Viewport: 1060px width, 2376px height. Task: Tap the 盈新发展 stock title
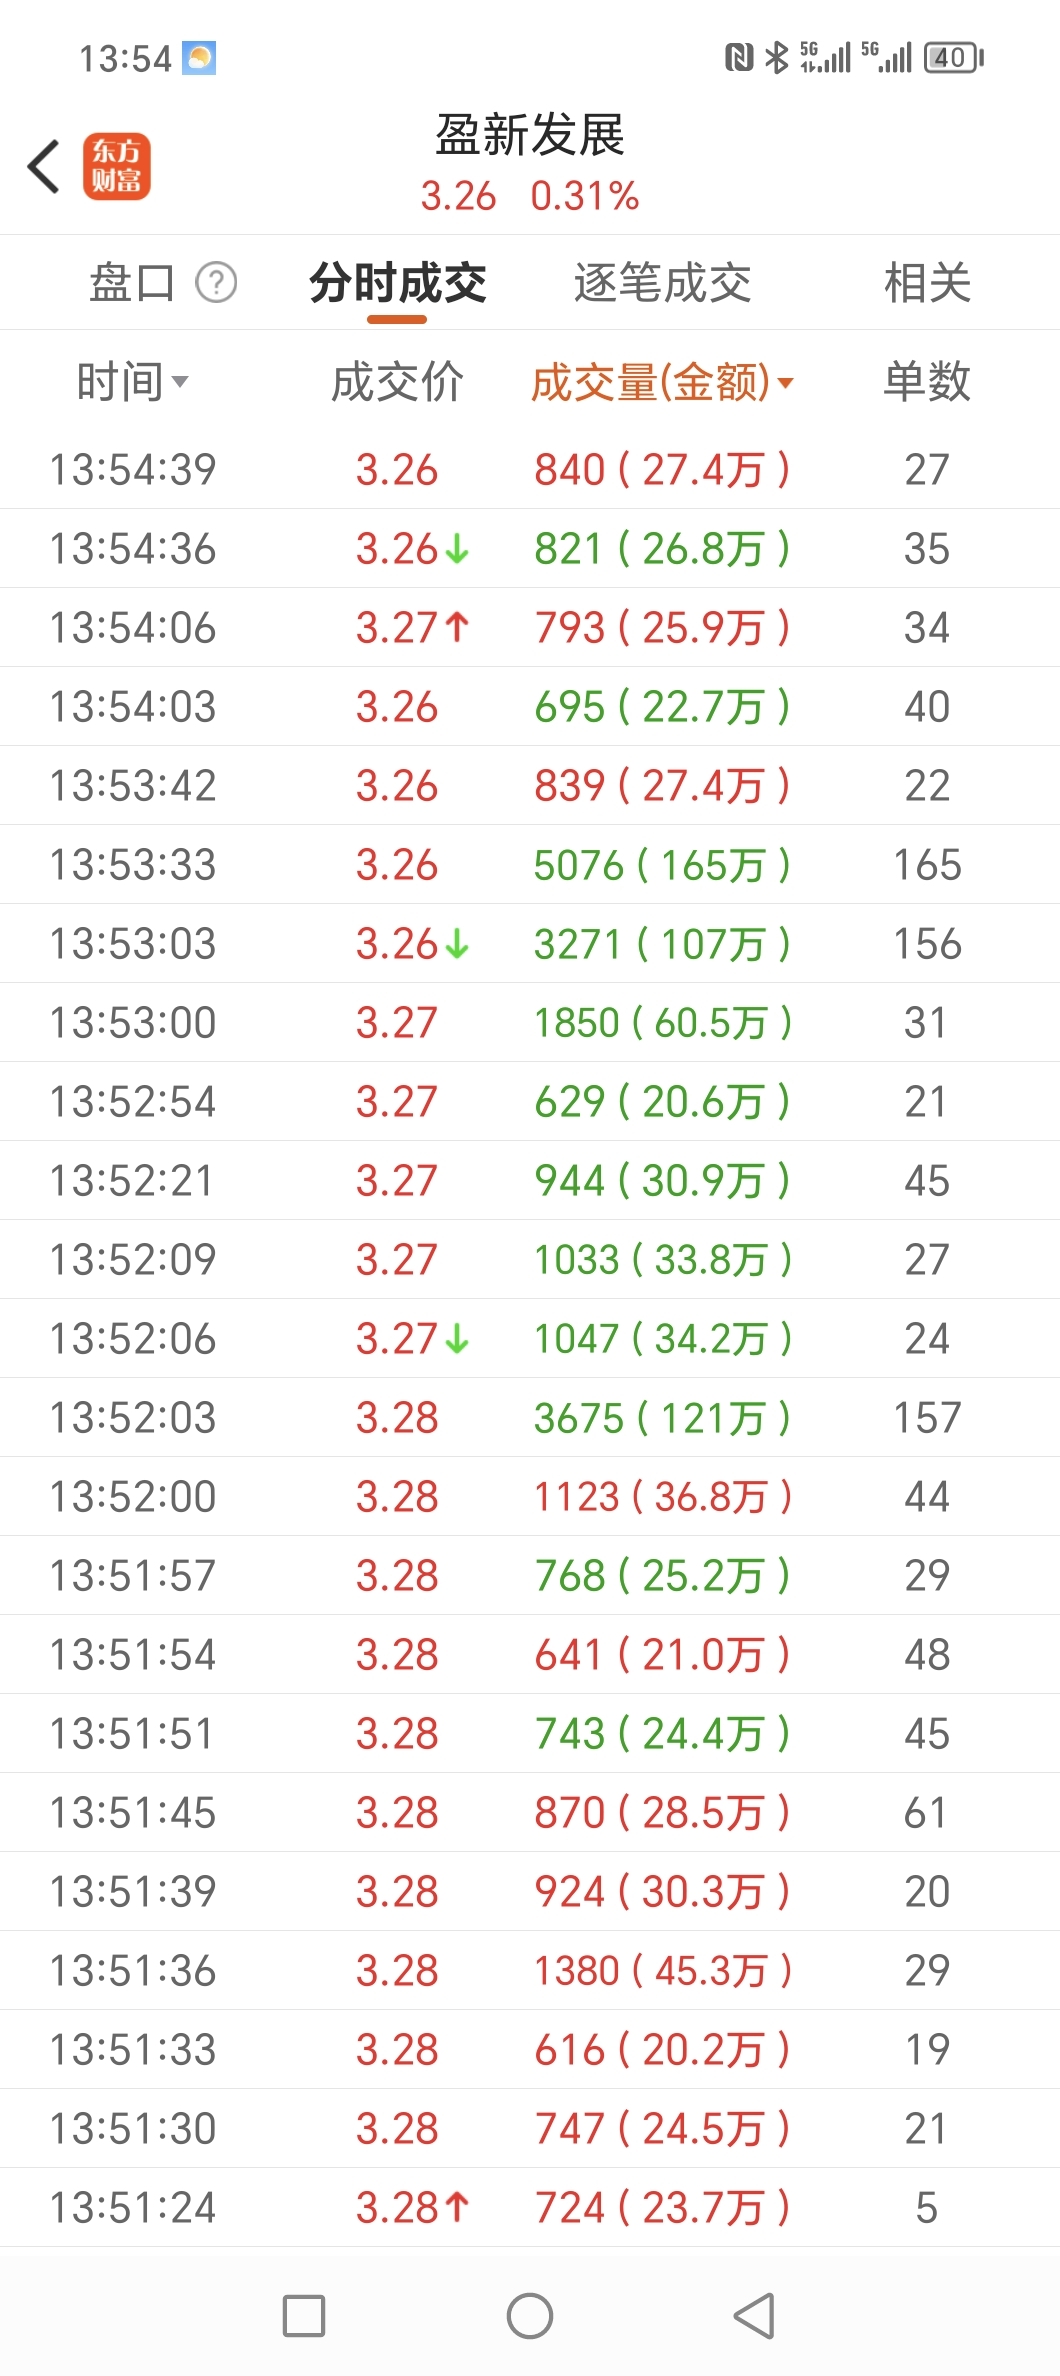[530, 136]
